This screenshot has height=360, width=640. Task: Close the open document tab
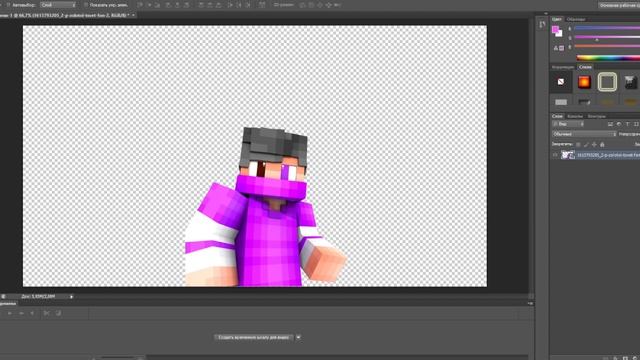click(133, 15)
